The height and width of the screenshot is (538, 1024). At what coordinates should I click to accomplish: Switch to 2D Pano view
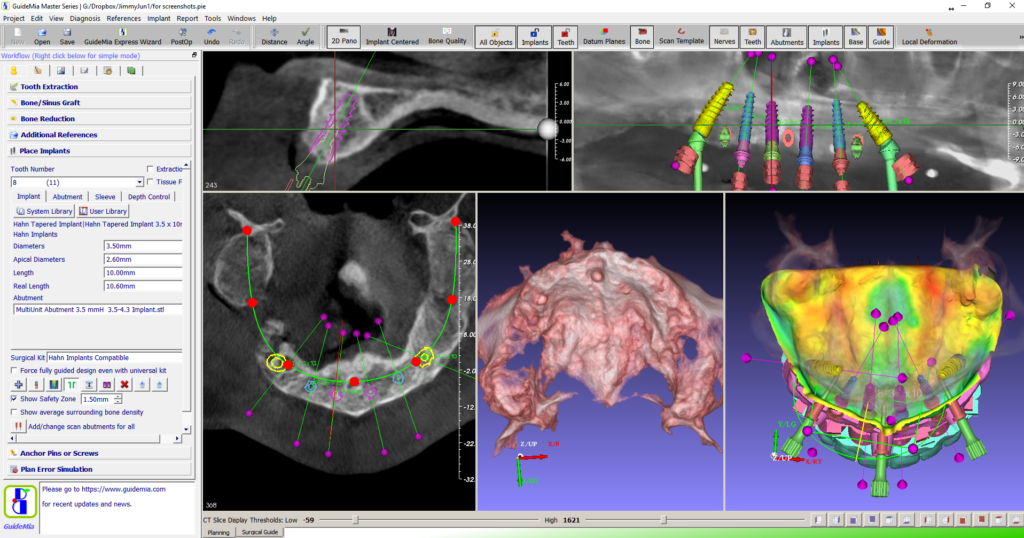click(x=345, y=37)
